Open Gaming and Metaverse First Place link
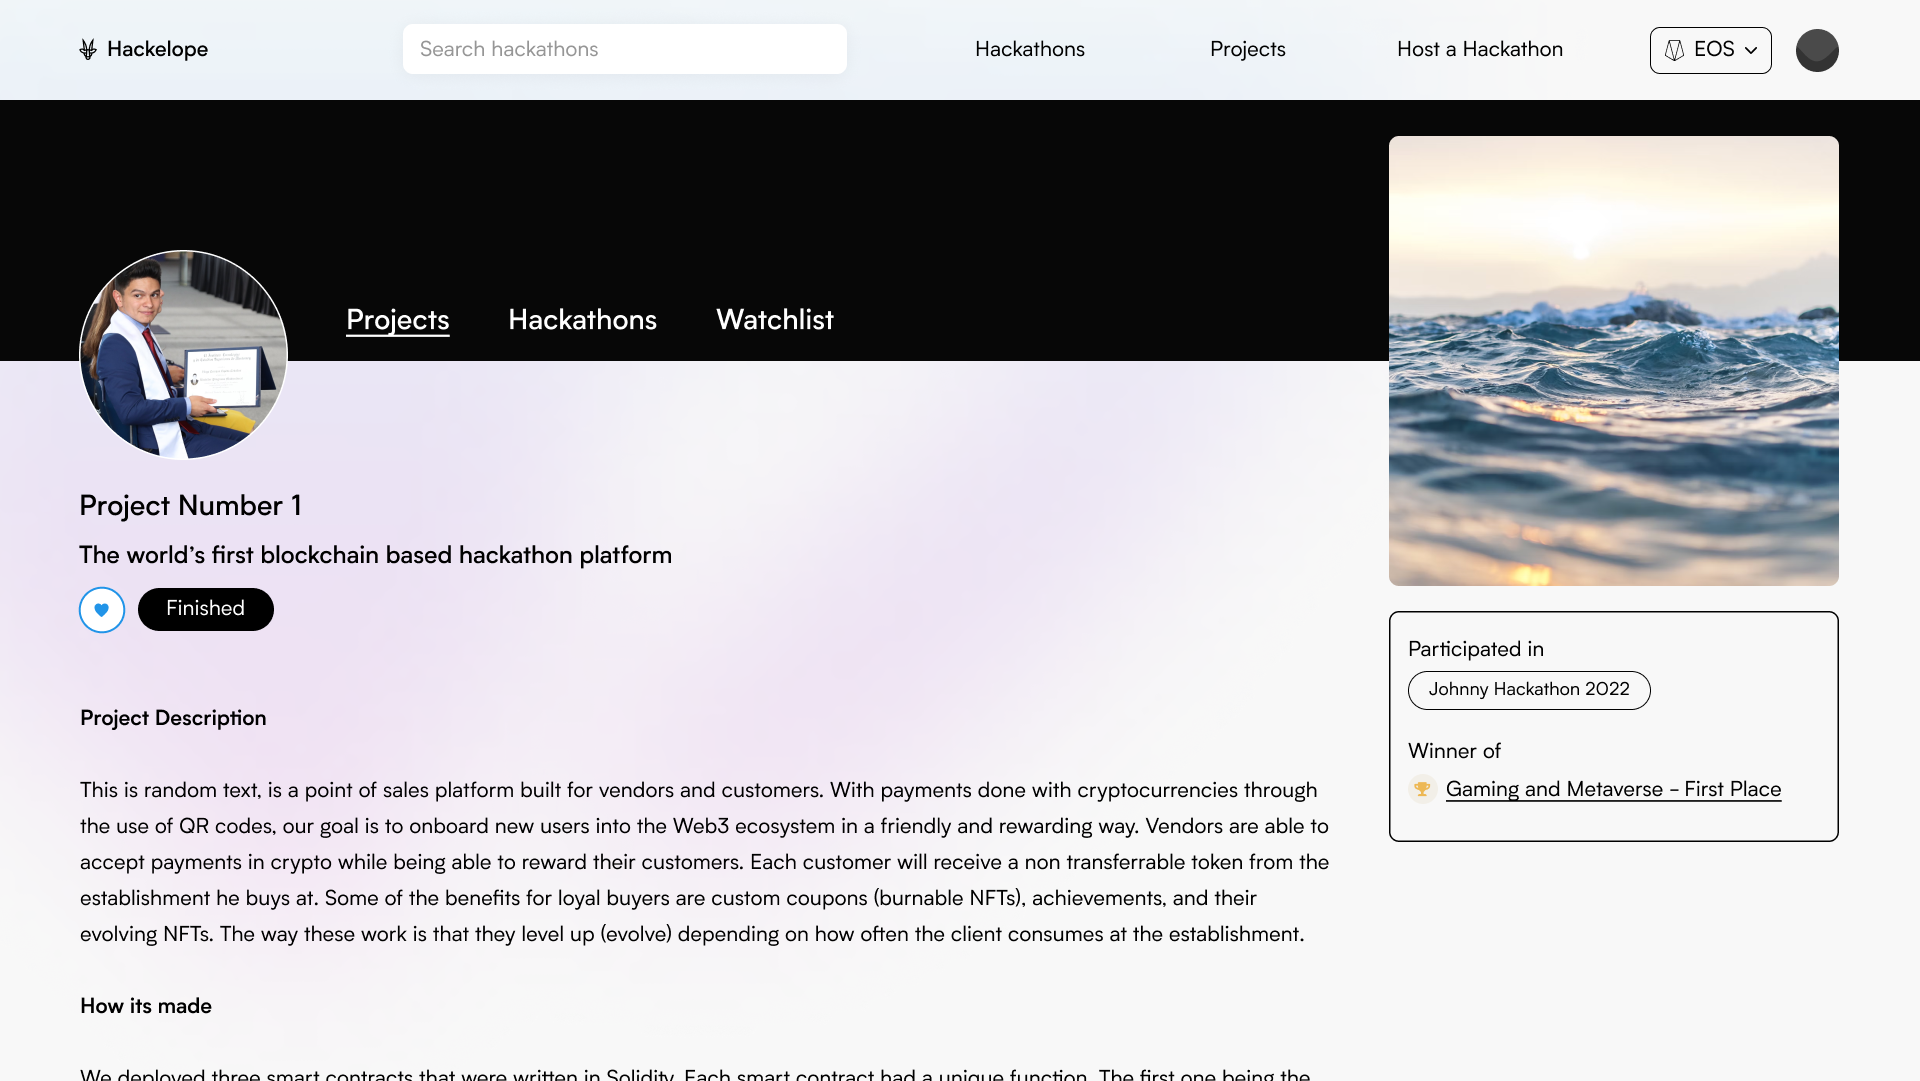Viewport: 1920px width, 1081px height. (x=1612, y=789)
